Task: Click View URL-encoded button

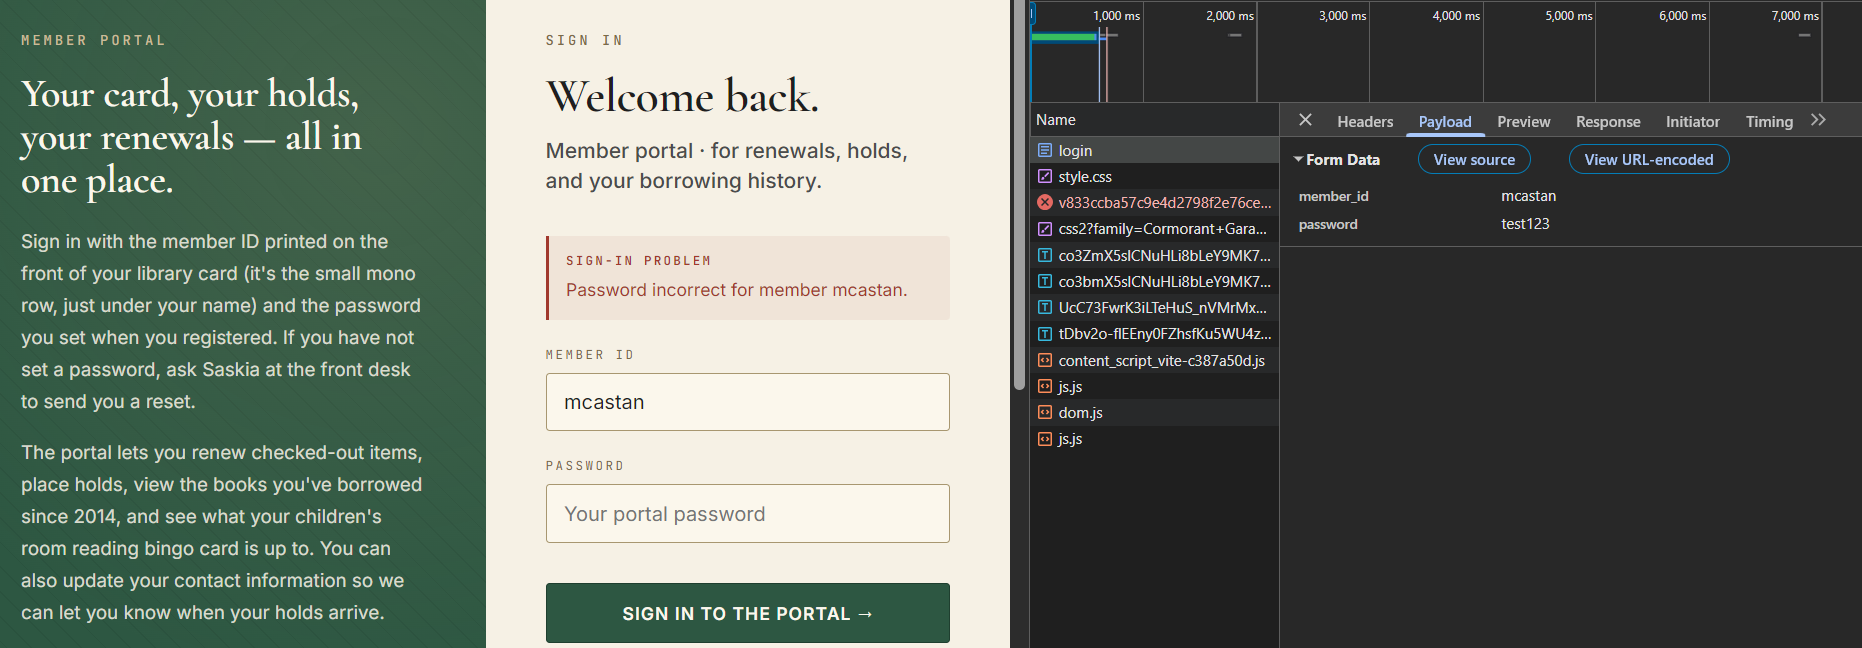Action: pos(1648,160)
